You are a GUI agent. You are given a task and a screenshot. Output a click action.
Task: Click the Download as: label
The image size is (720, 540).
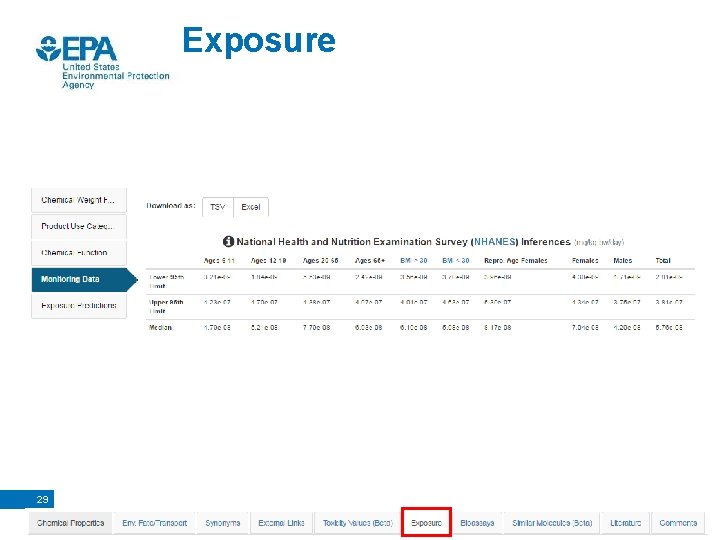(x=171, y=206)
